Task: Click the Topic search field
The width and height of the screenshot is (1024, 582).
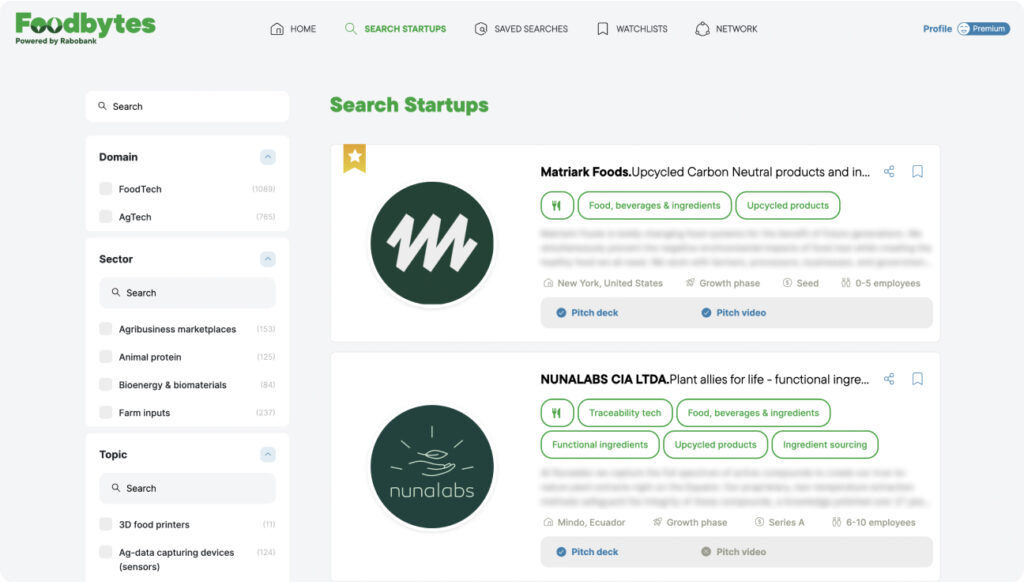Action: (x=187, y=488)
